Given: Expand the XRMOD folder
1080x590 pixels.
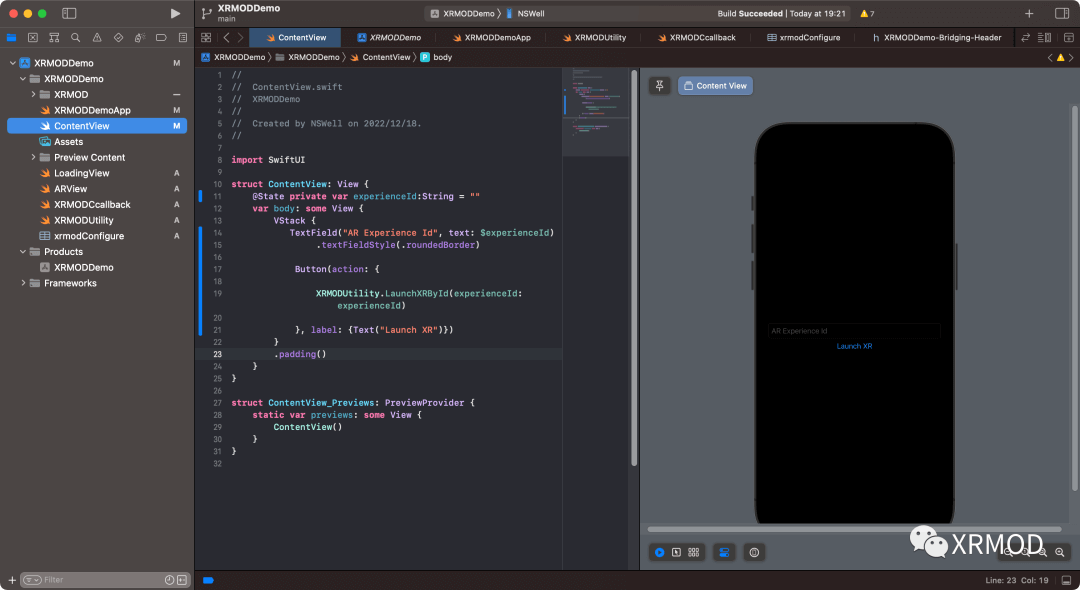Looking at the screenshot, I should pyautogui.click(x=33, y=94).
